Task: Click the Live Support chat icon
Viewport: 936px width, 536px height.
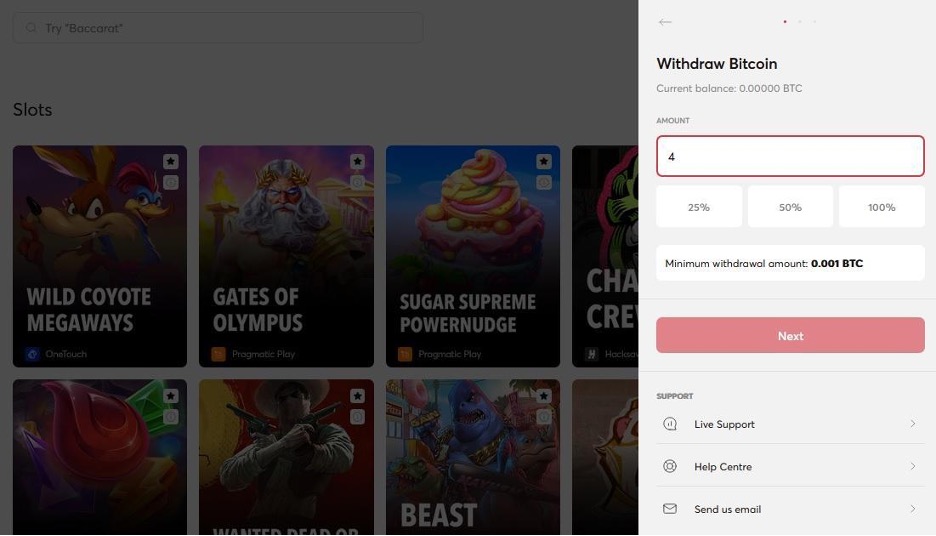Action: pyautogui.click(x=670, y=424)
